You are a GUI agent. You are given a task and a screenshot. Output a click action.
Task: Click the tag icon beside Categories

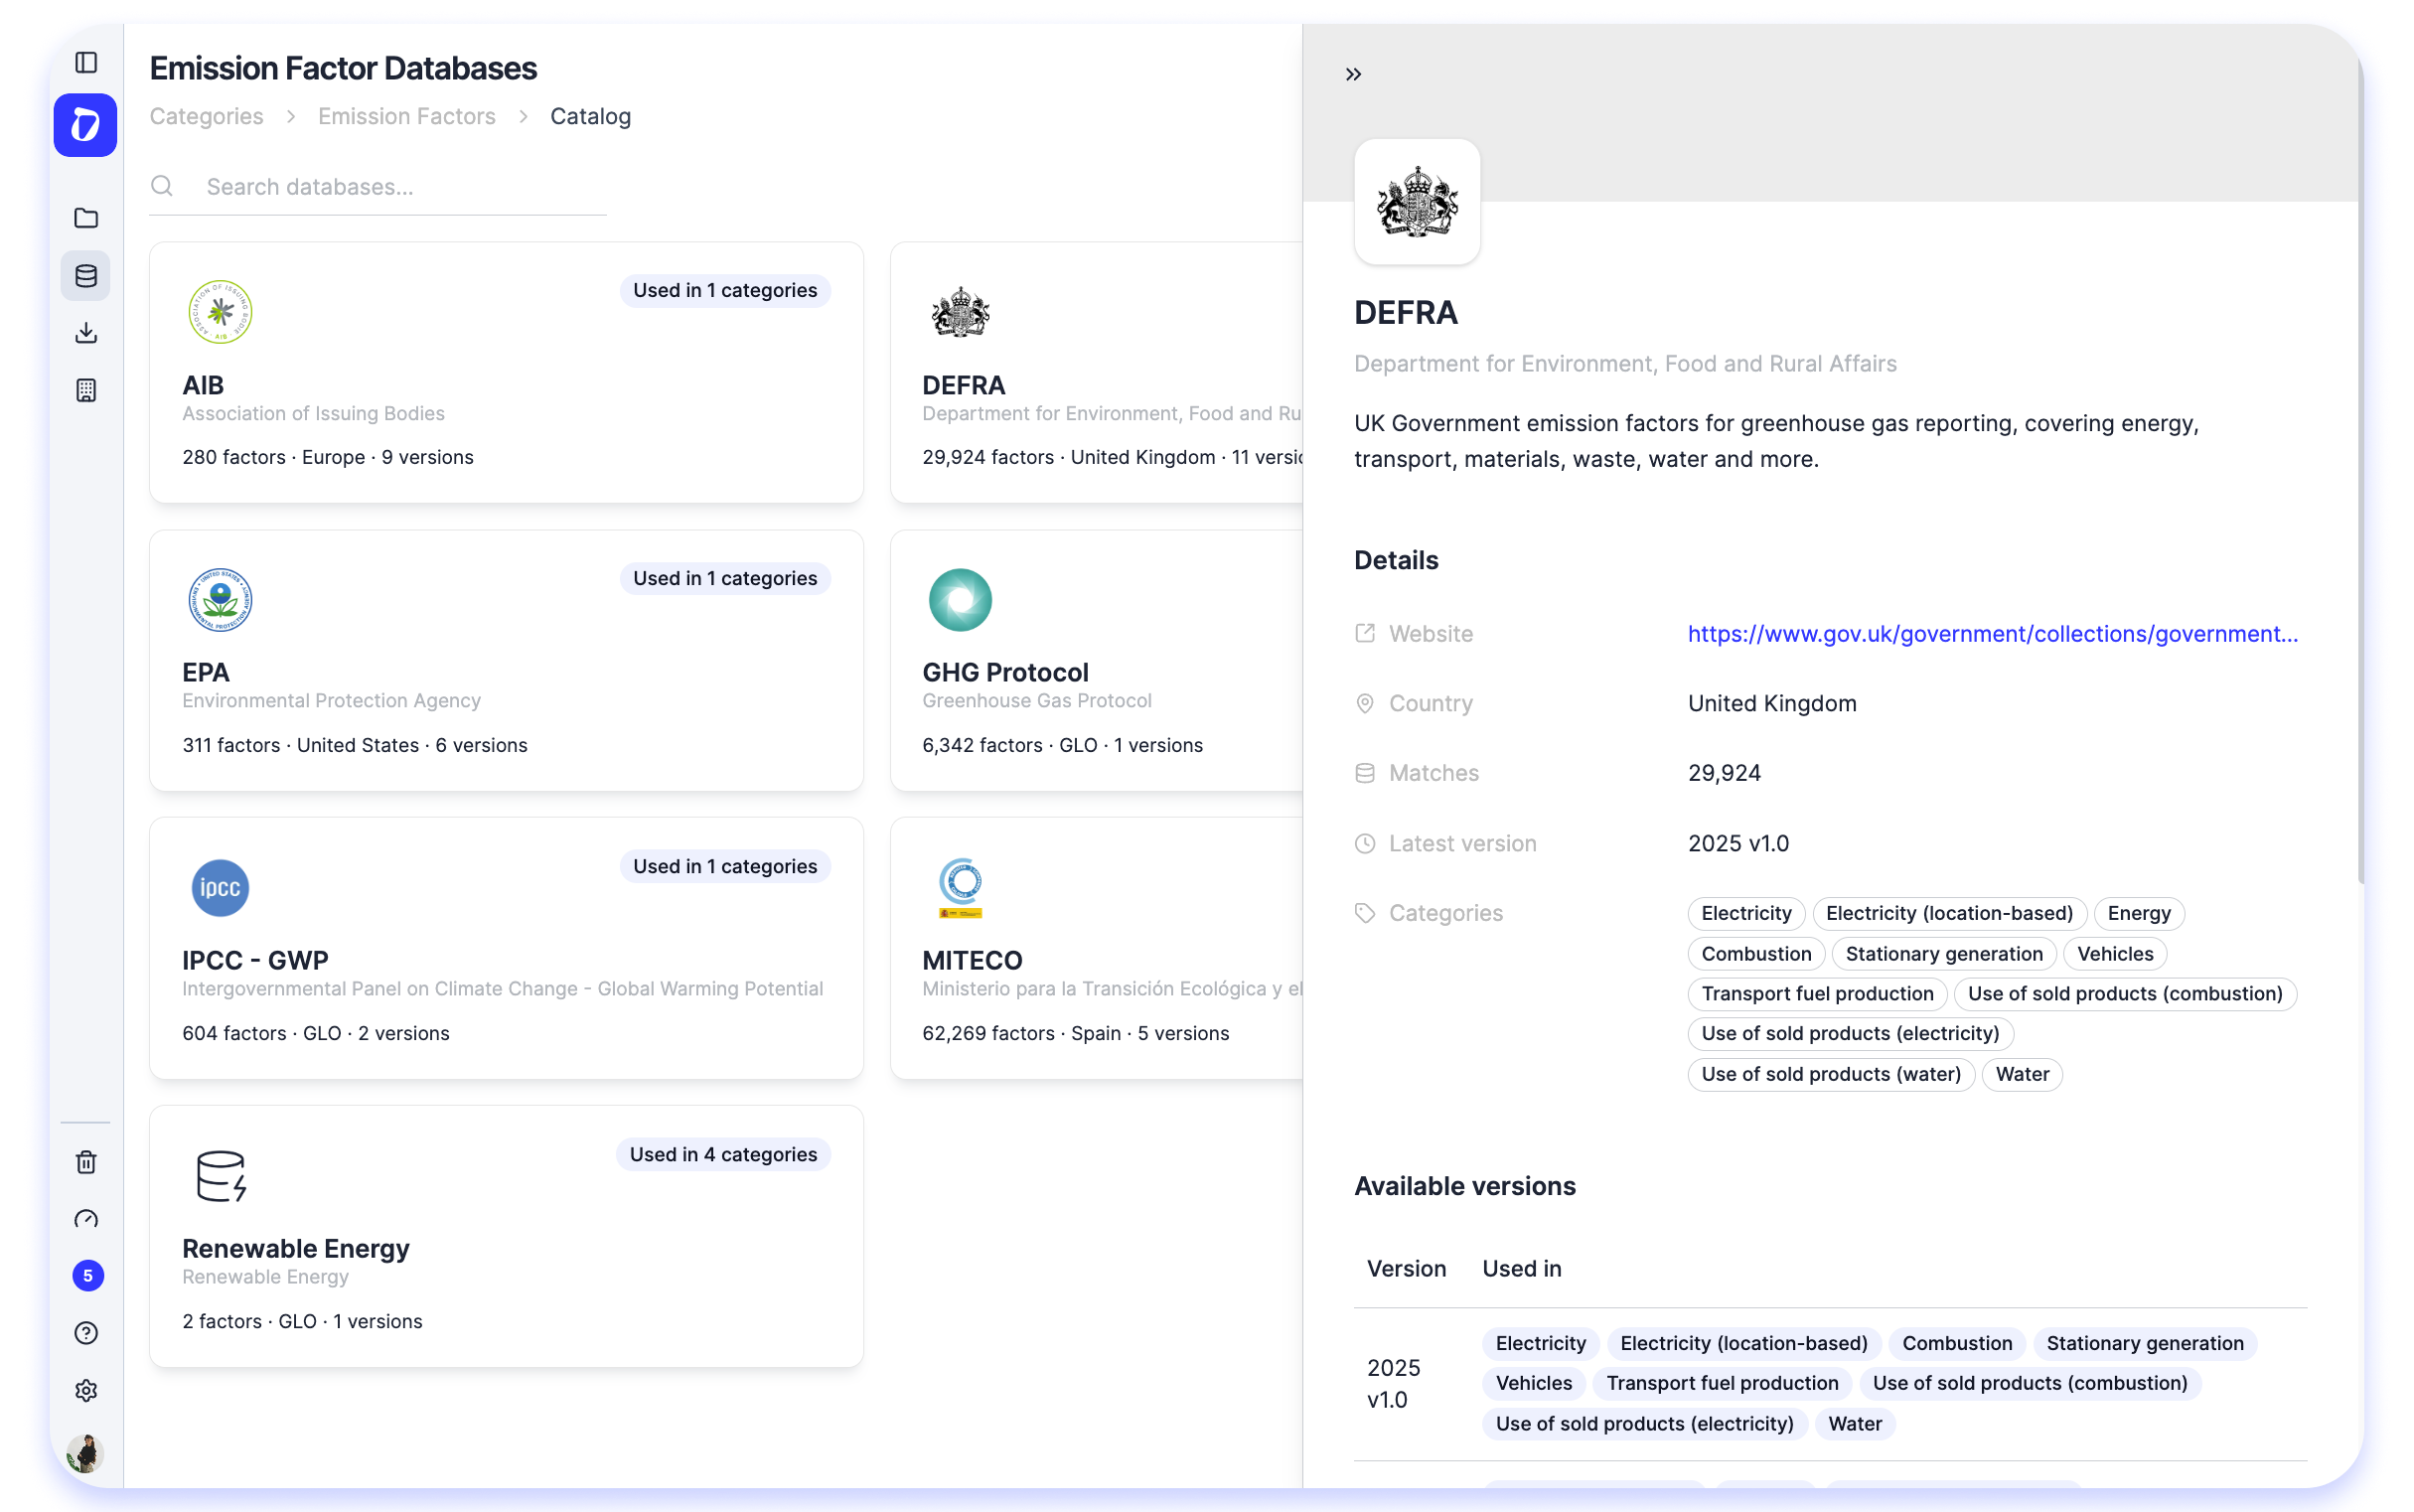coord(1365,913)
